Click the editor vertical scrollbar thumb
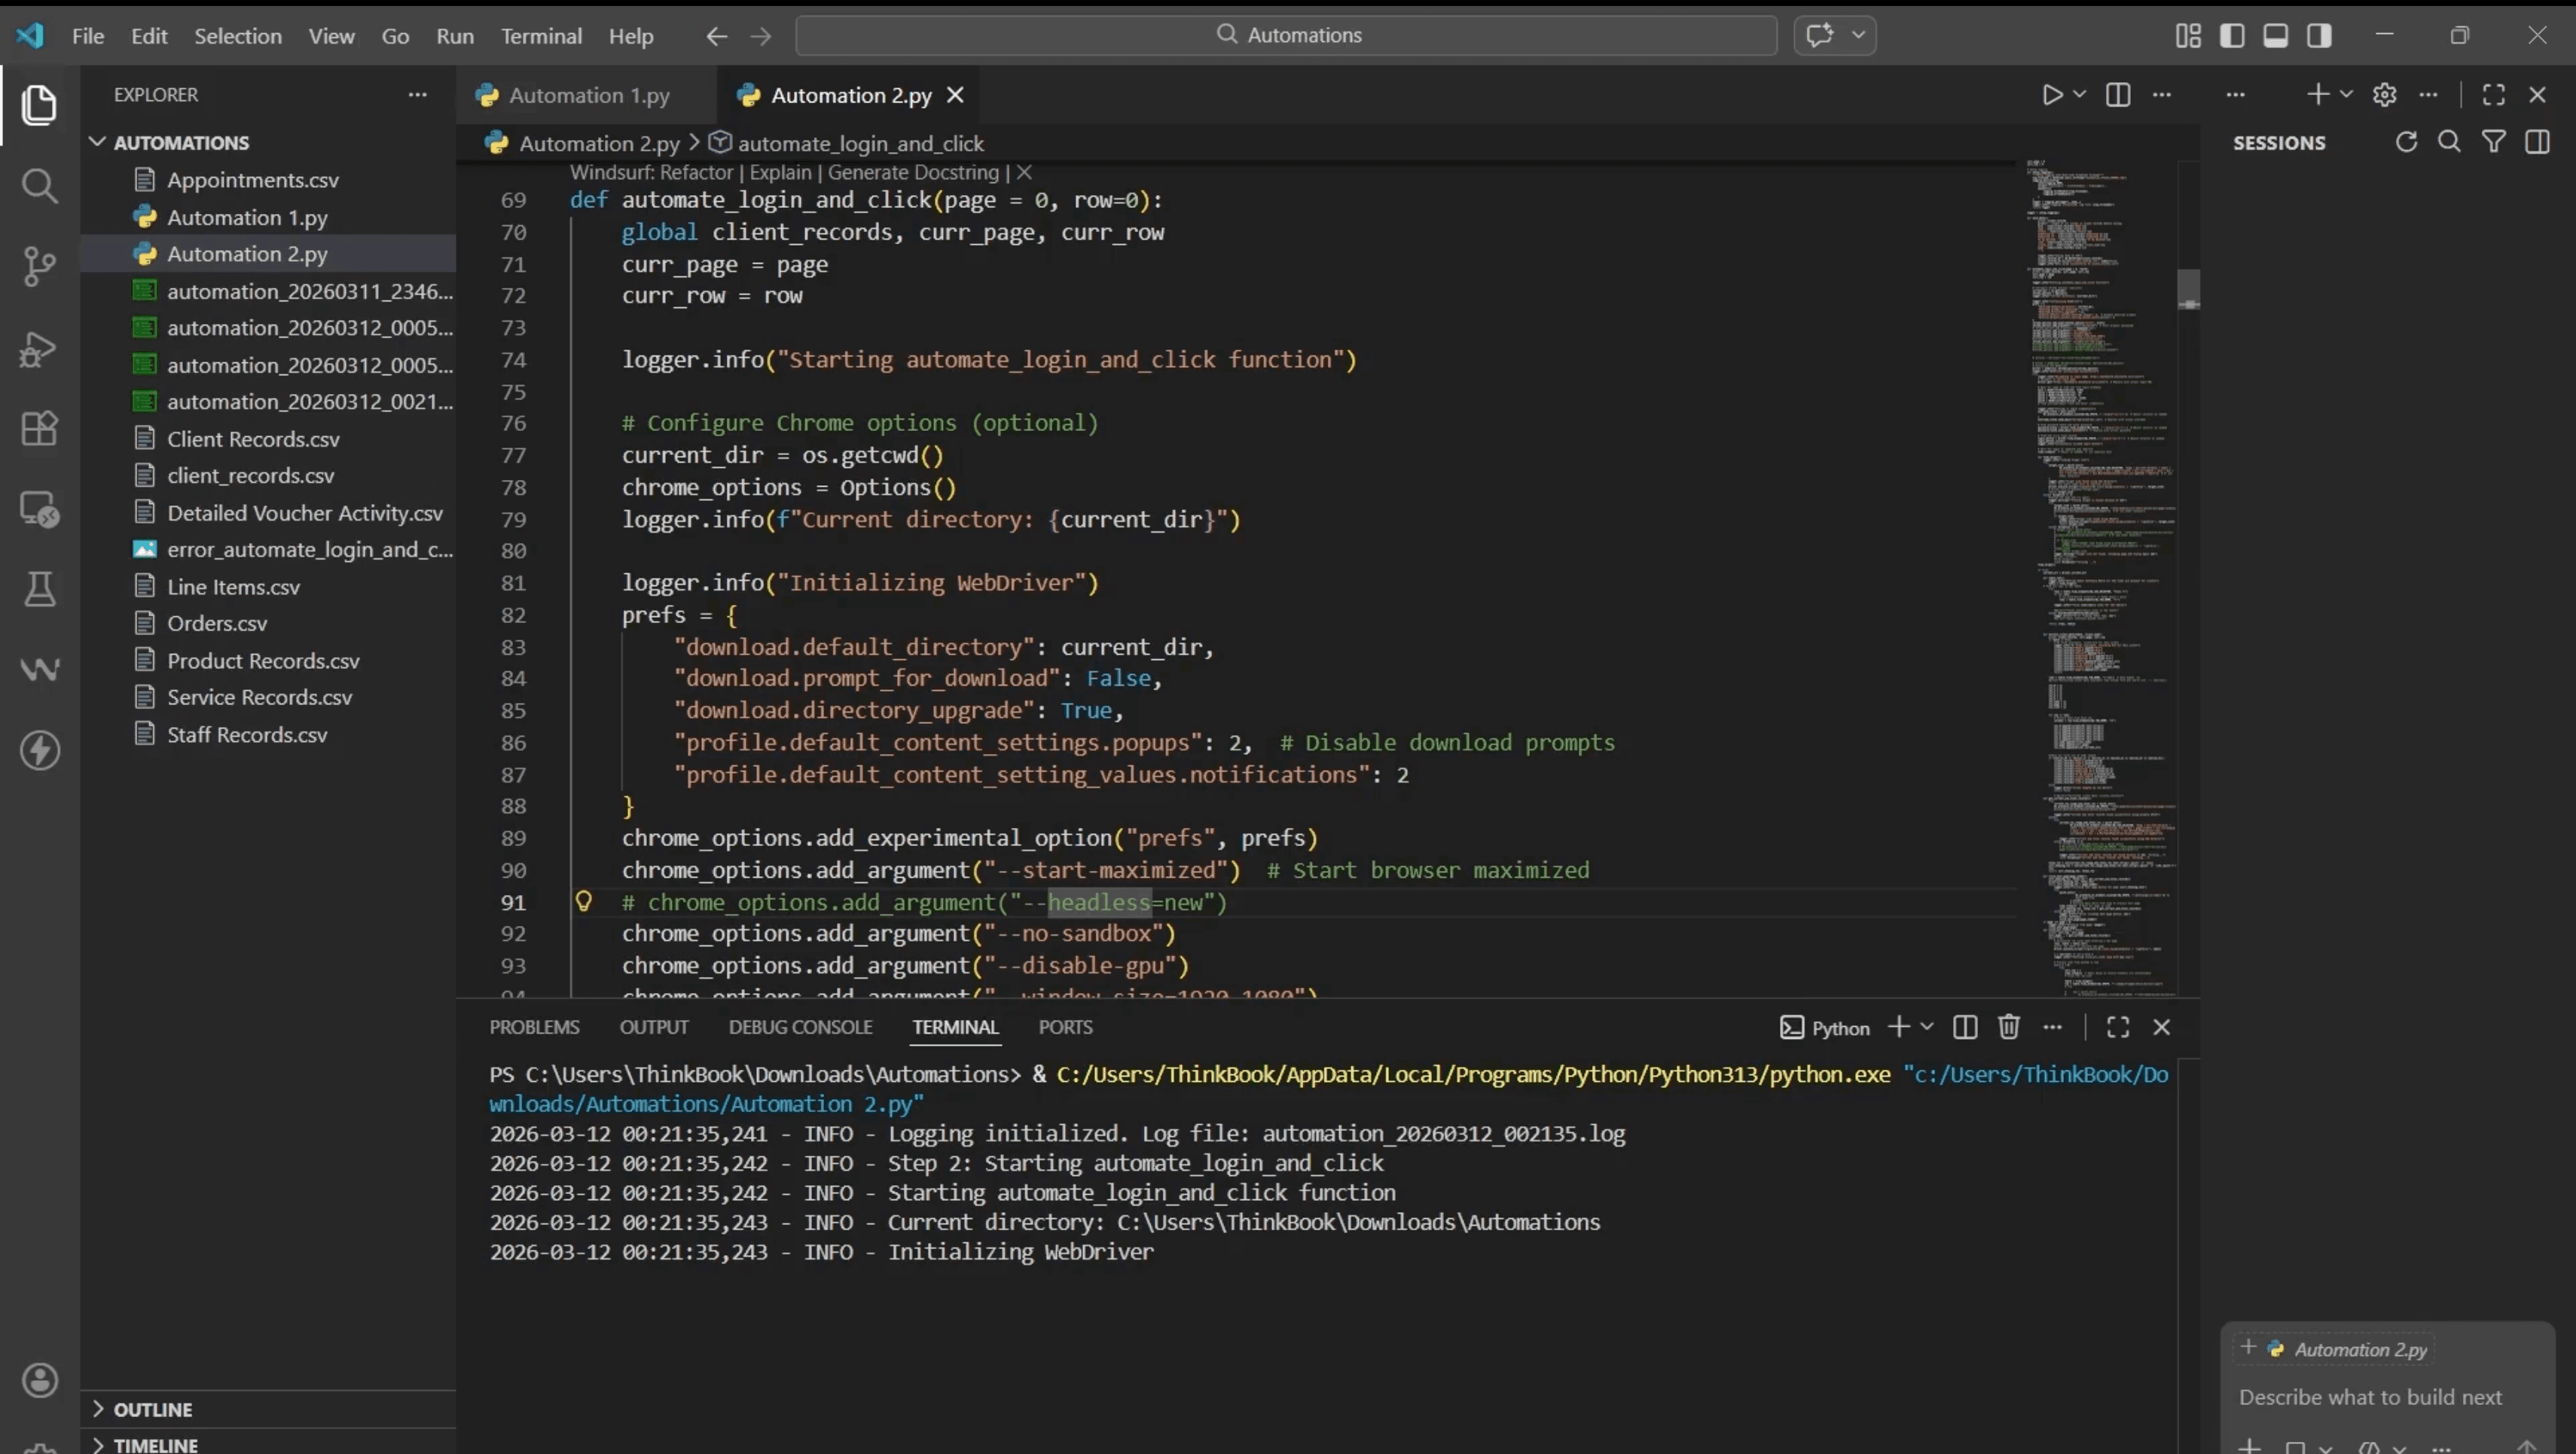 [2188, 289]
